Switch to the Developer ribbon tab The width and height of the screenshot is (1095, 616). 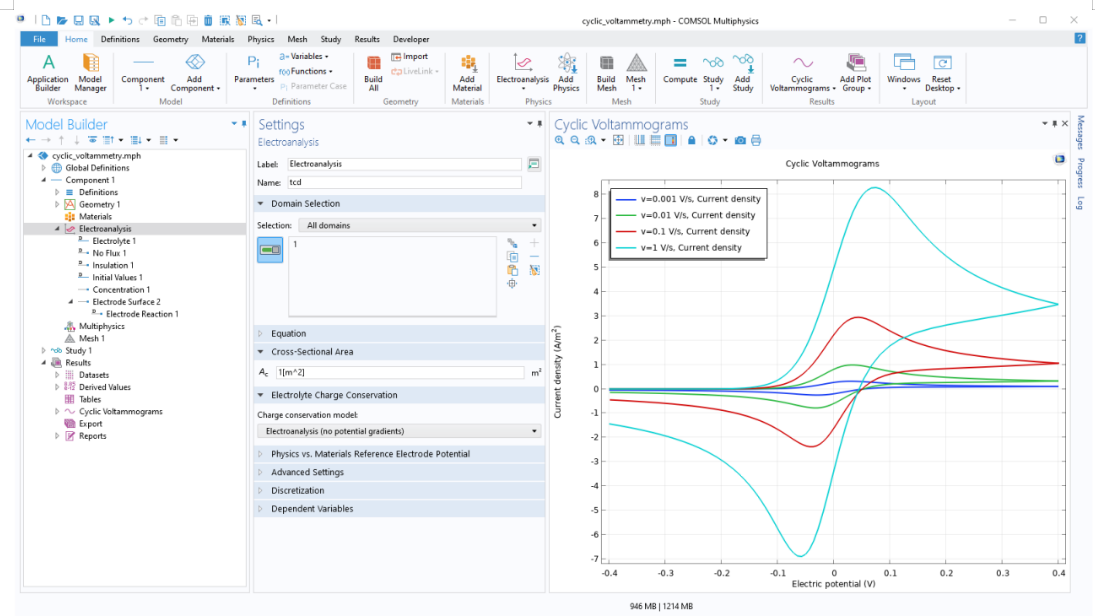pyautogui.click(x=411, y=39)
